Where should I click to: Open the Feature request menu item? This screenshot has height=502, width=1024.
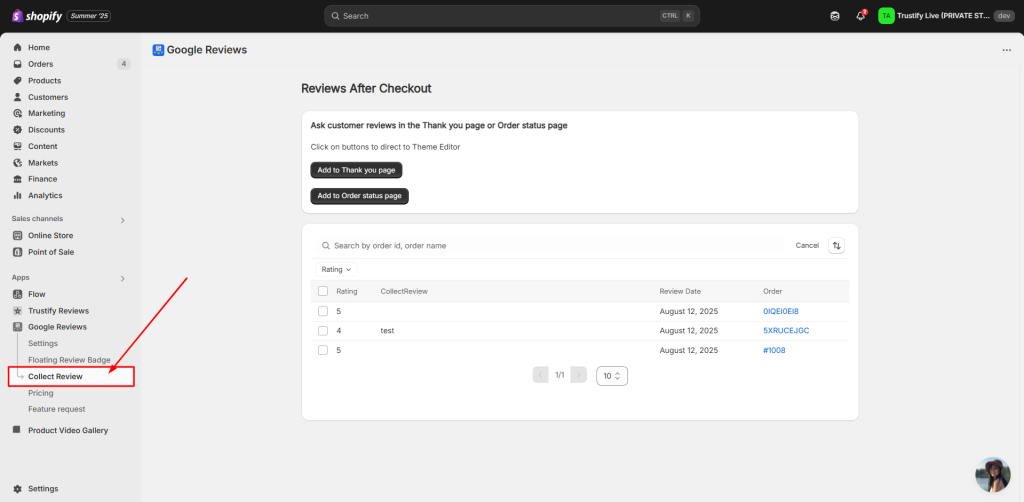(57, 409)
